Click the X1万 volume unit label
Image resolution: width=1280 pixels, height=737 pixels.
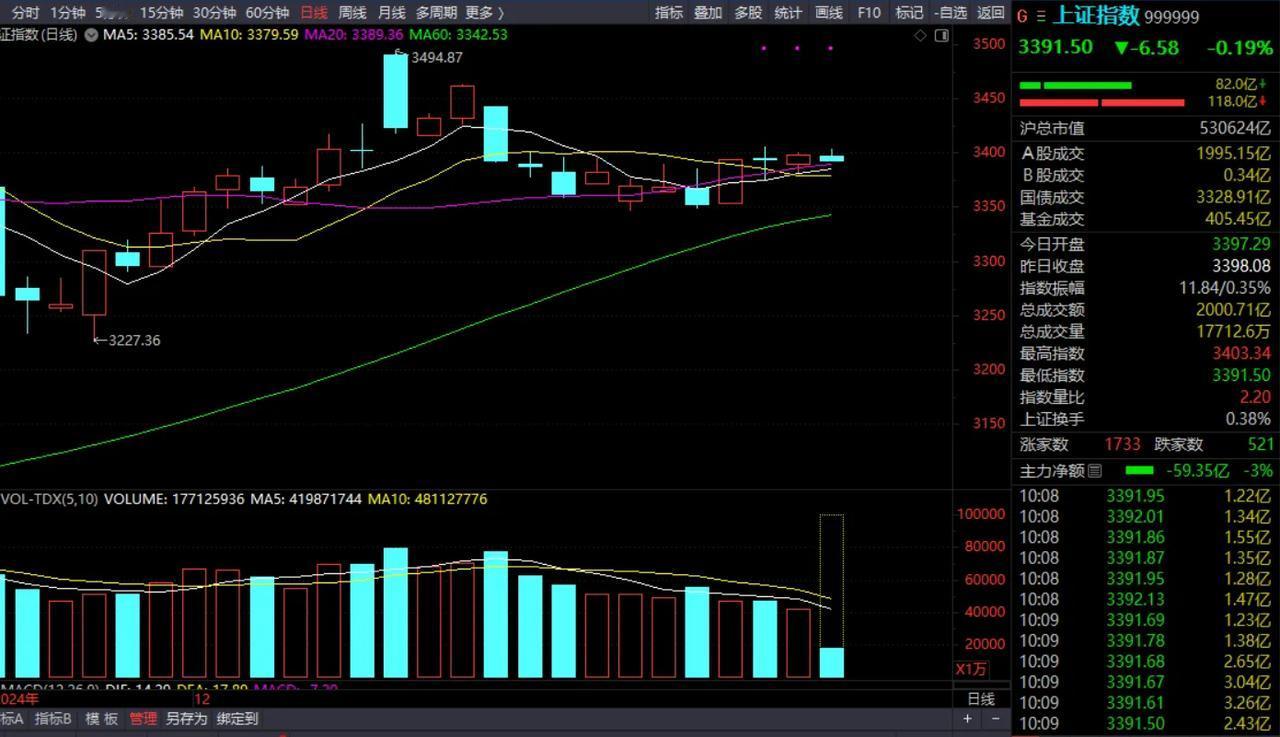click(x=972, y=669)
